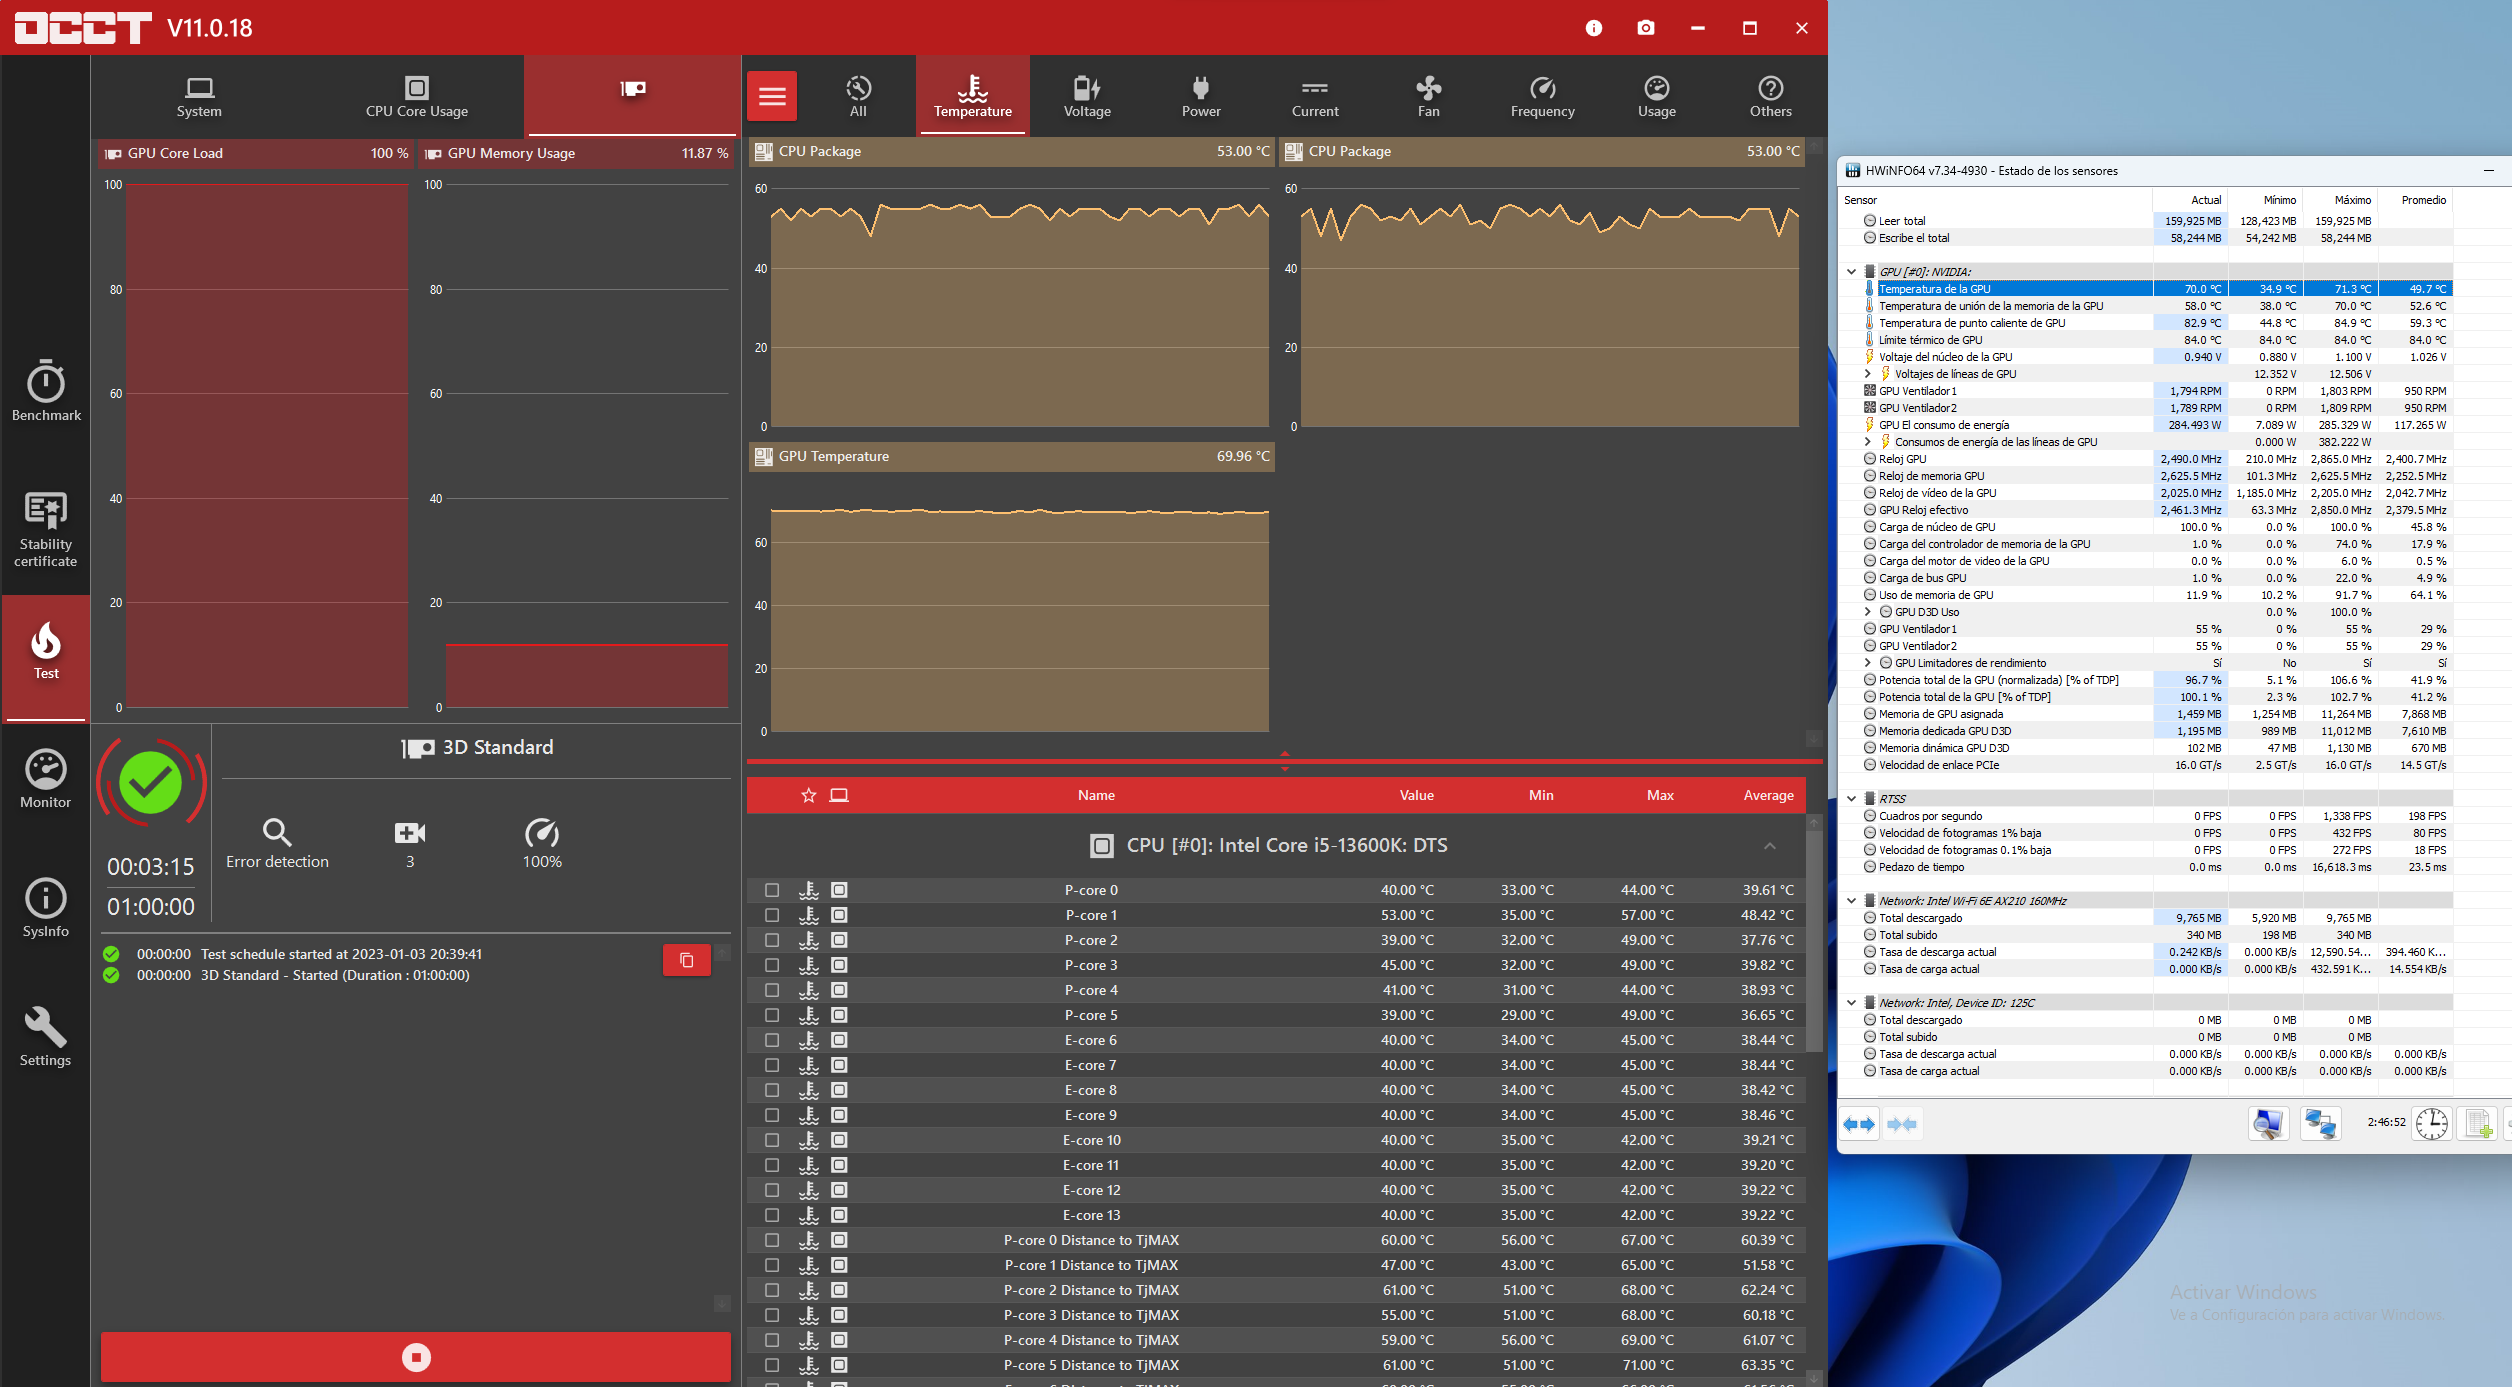Click the GPU Temperature graph header icon

click(x=764, y=456)
